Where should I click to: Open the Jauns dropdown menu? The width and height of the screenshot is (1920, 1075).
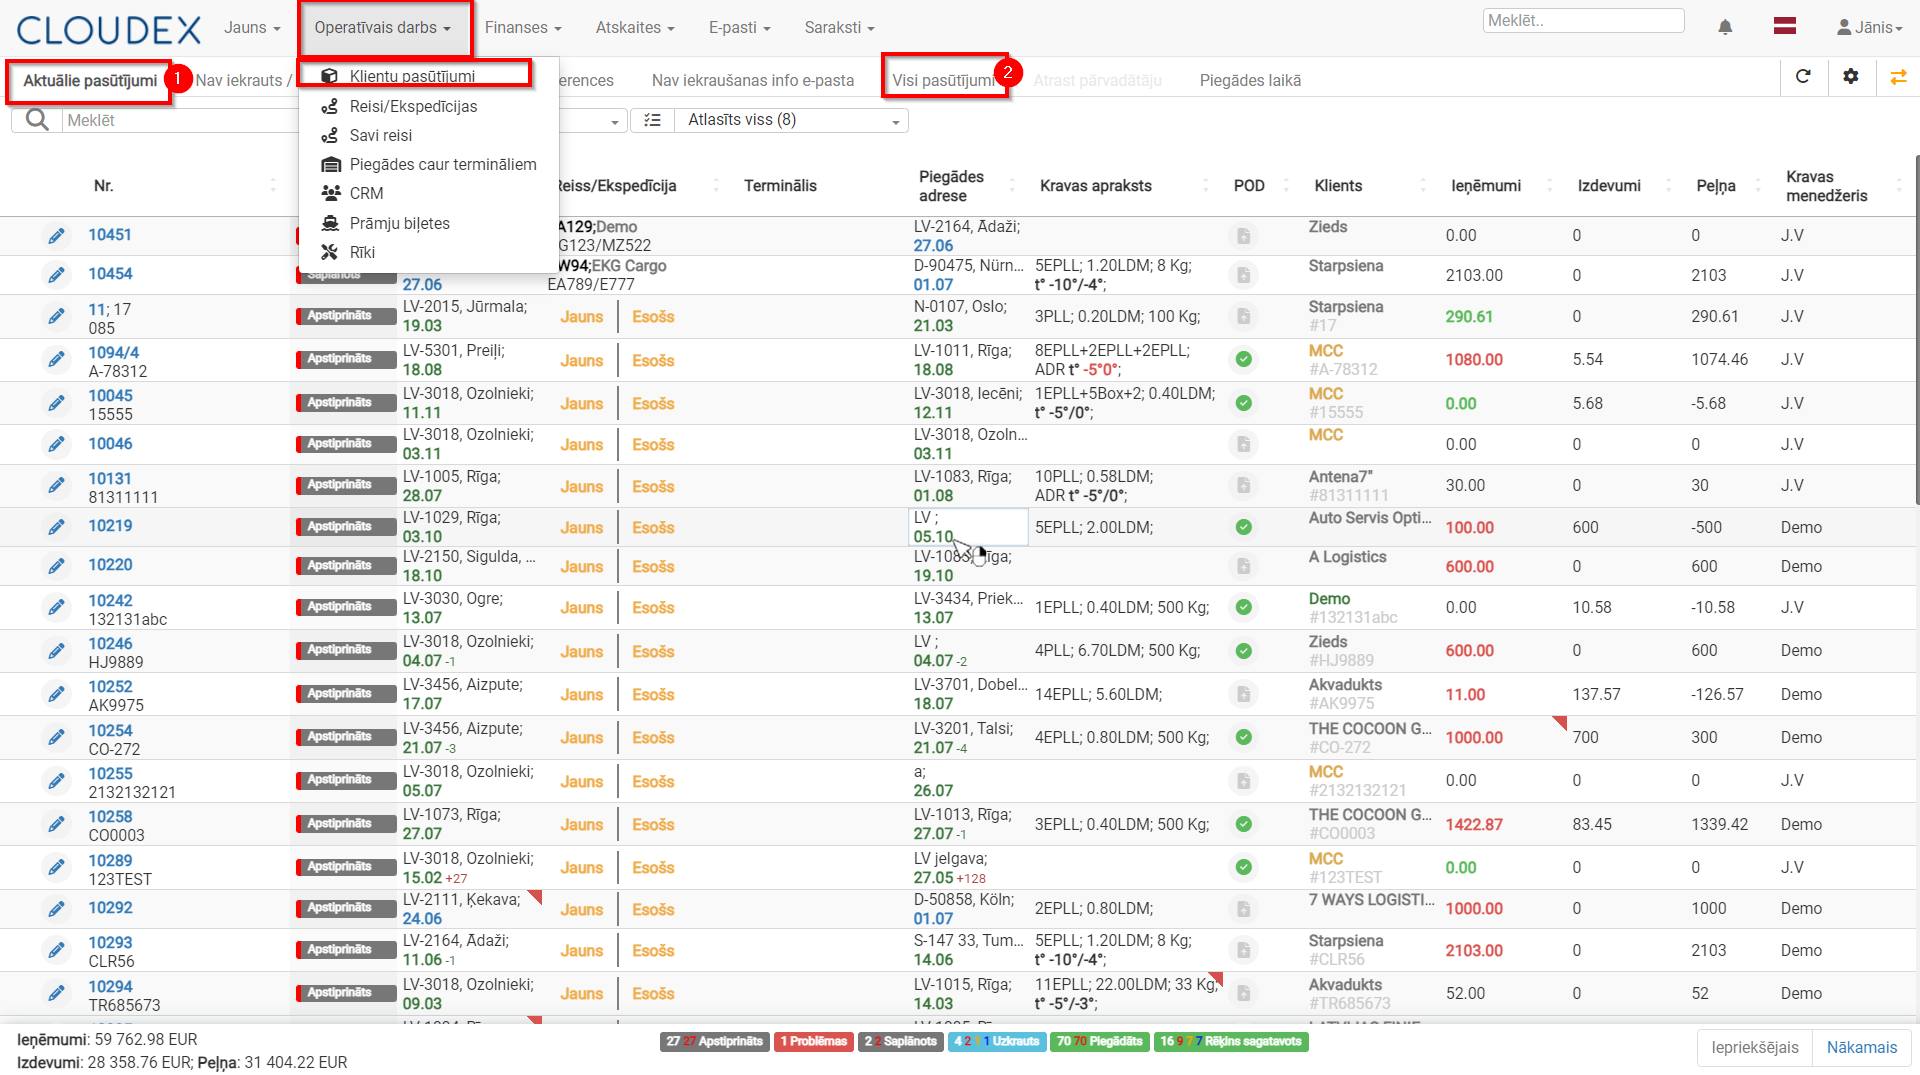252,28
